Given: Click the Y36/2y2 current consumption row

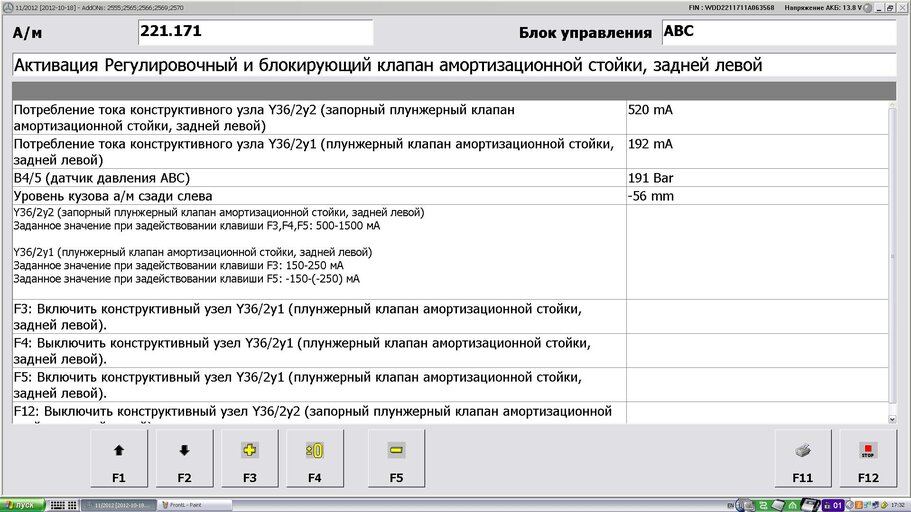Looking at the screenshot, I should tap(319, 118).
